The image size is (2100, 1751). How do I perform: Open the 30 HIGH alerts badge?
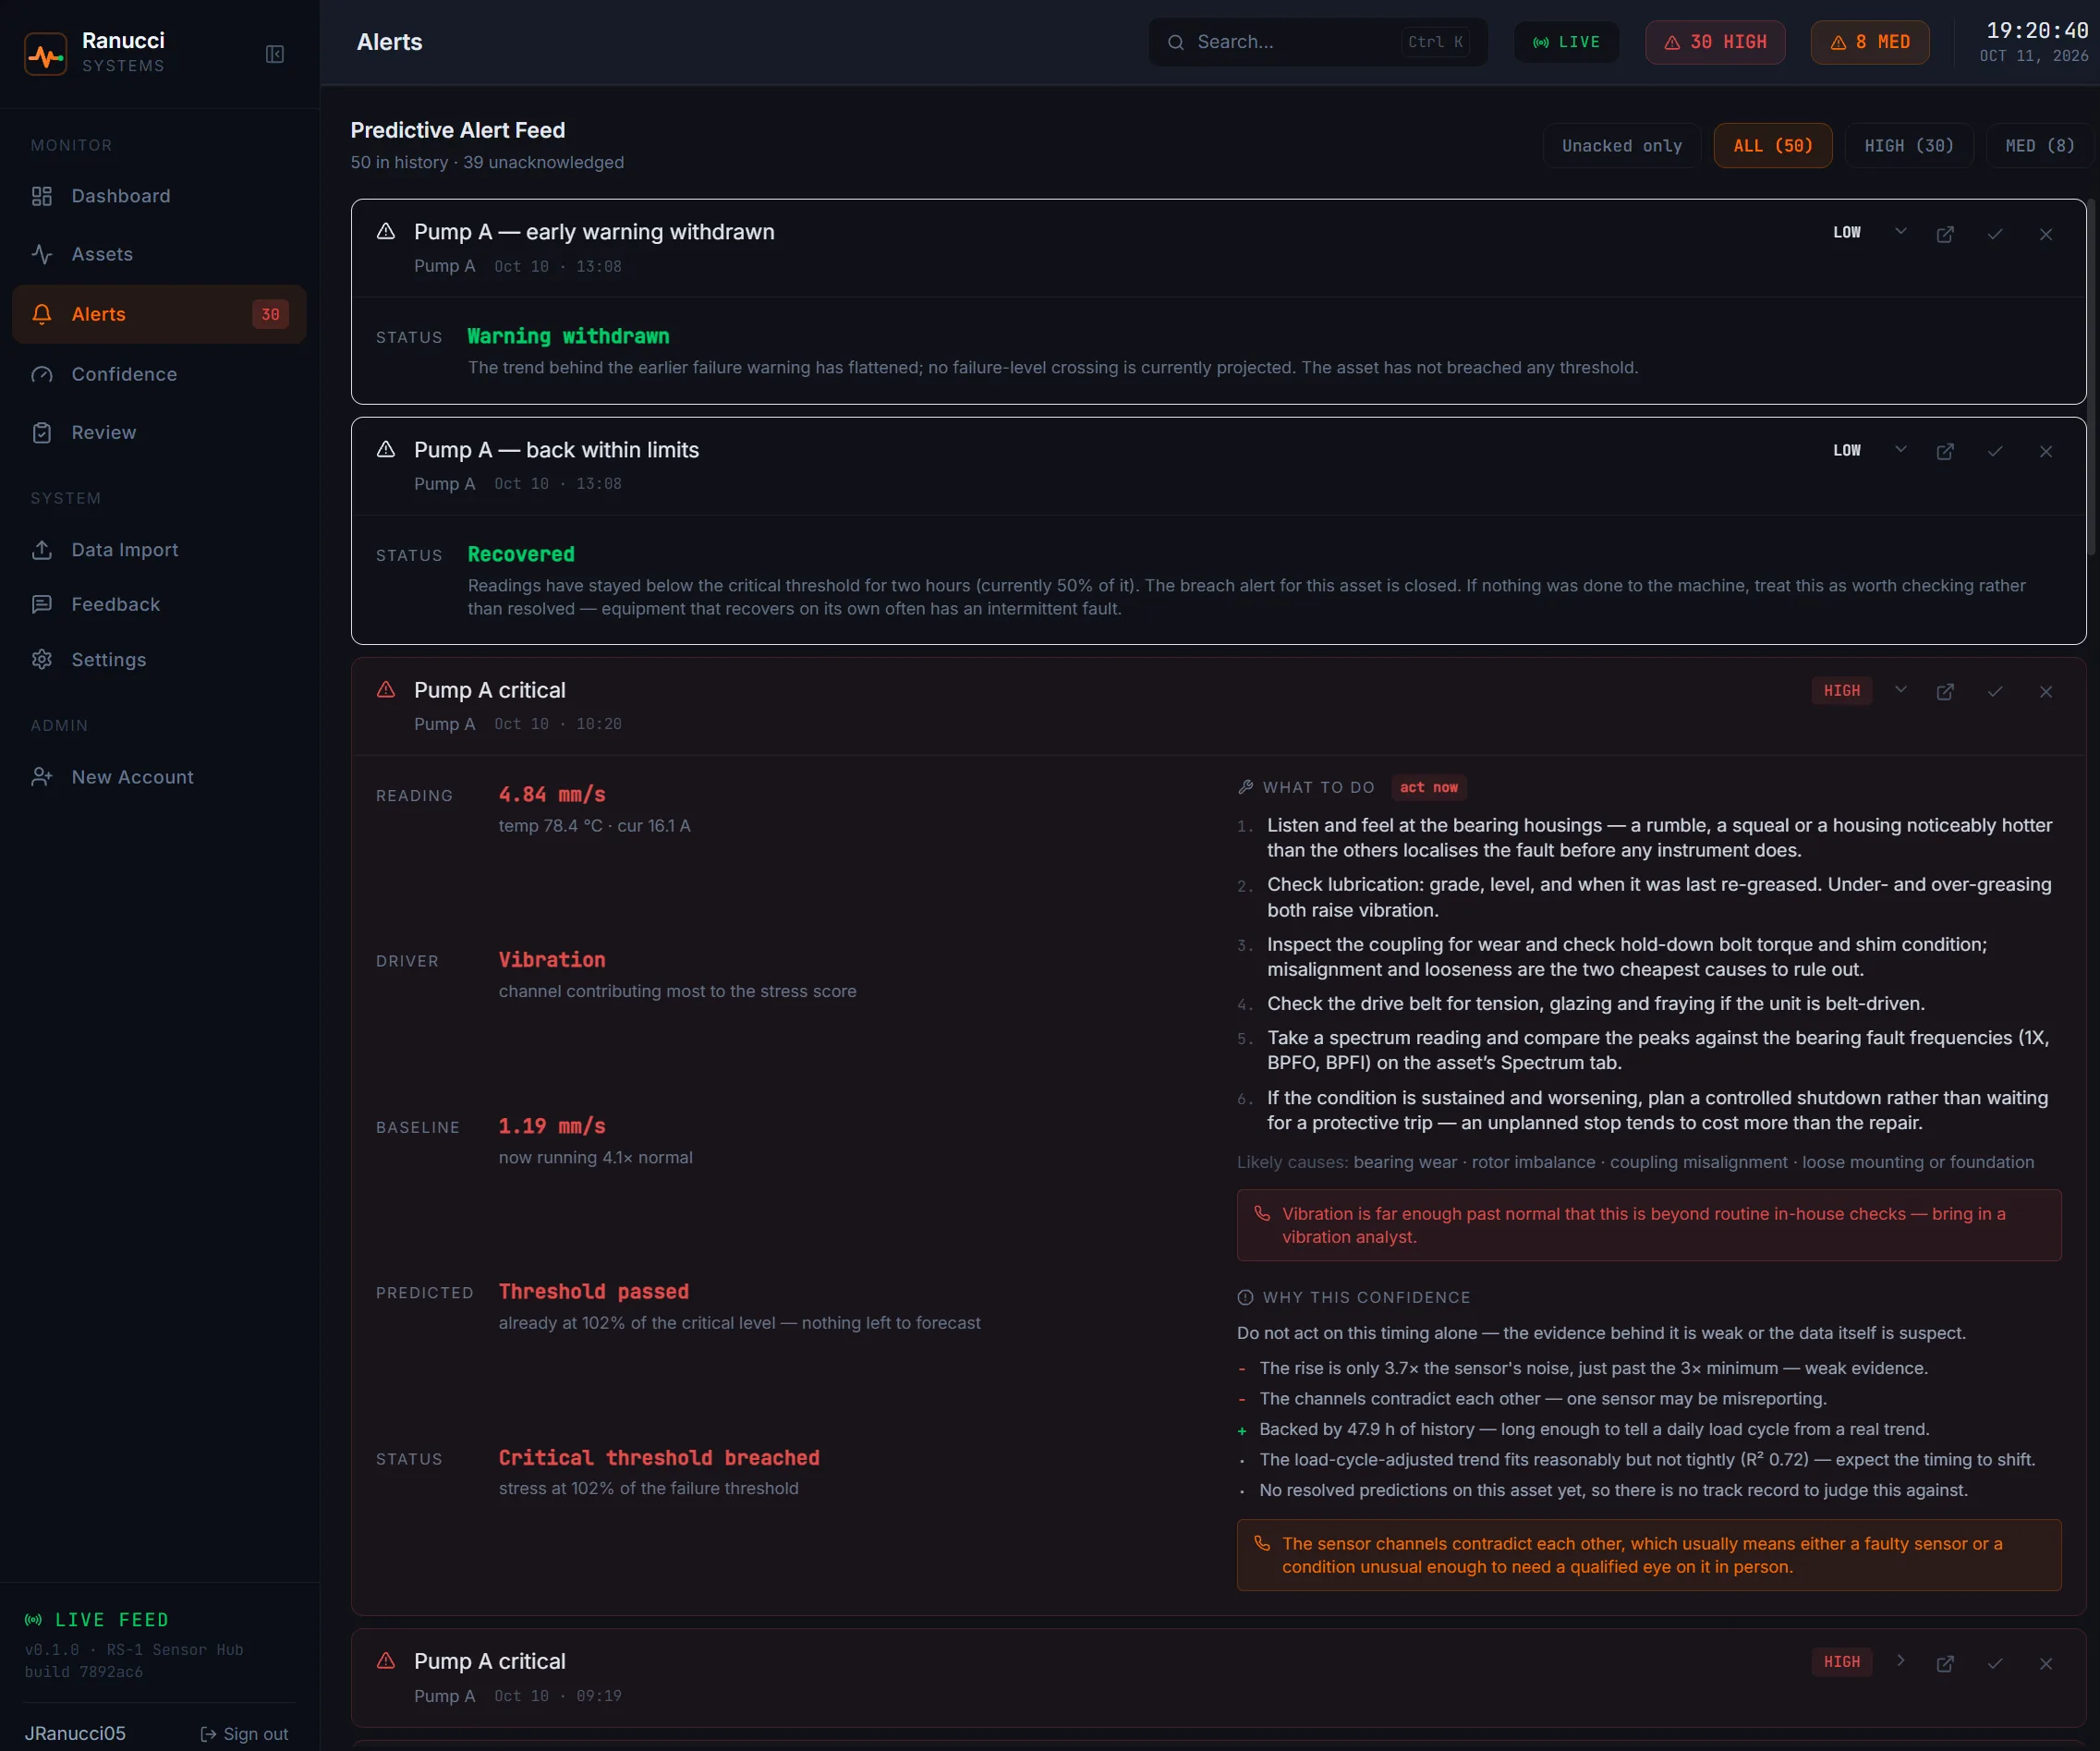[x=1715, y=42]
